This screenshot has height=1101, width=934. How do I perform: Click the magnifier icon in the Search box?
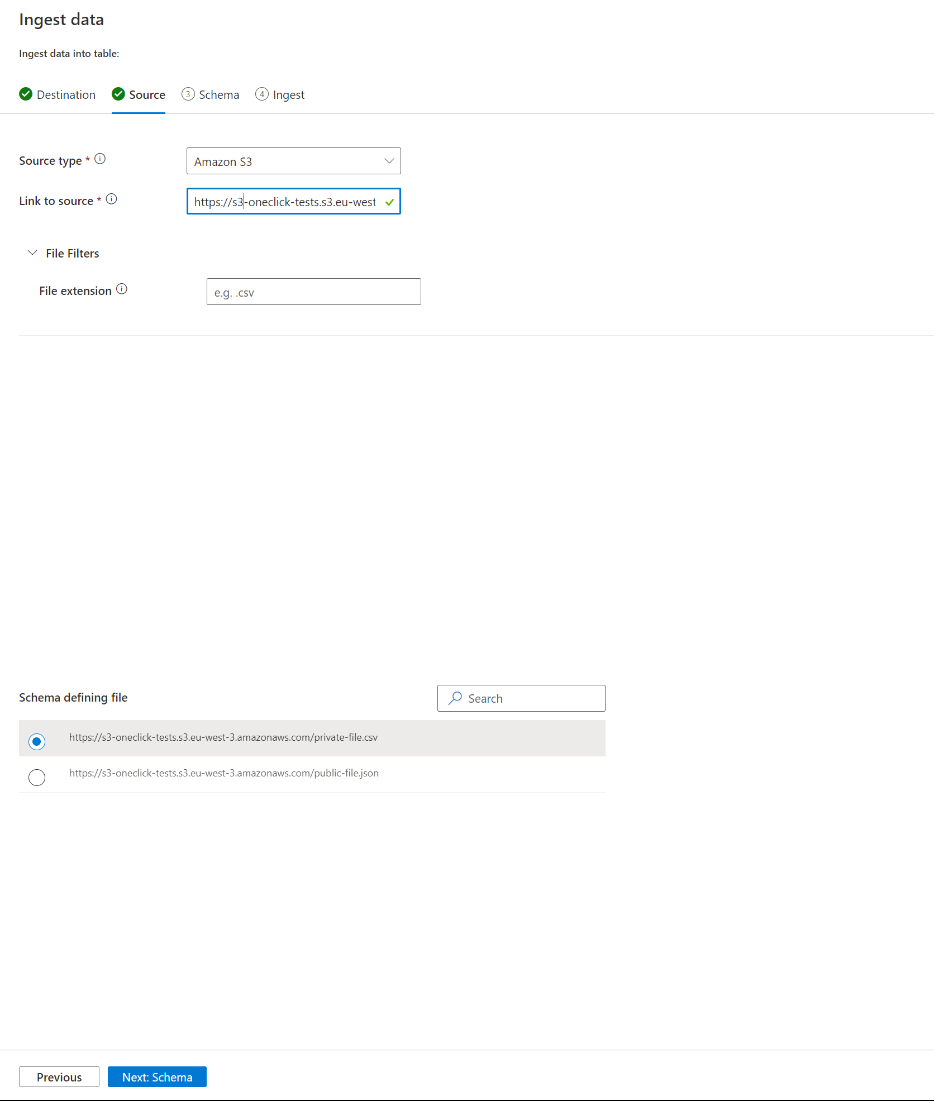(x=456, y=698)
